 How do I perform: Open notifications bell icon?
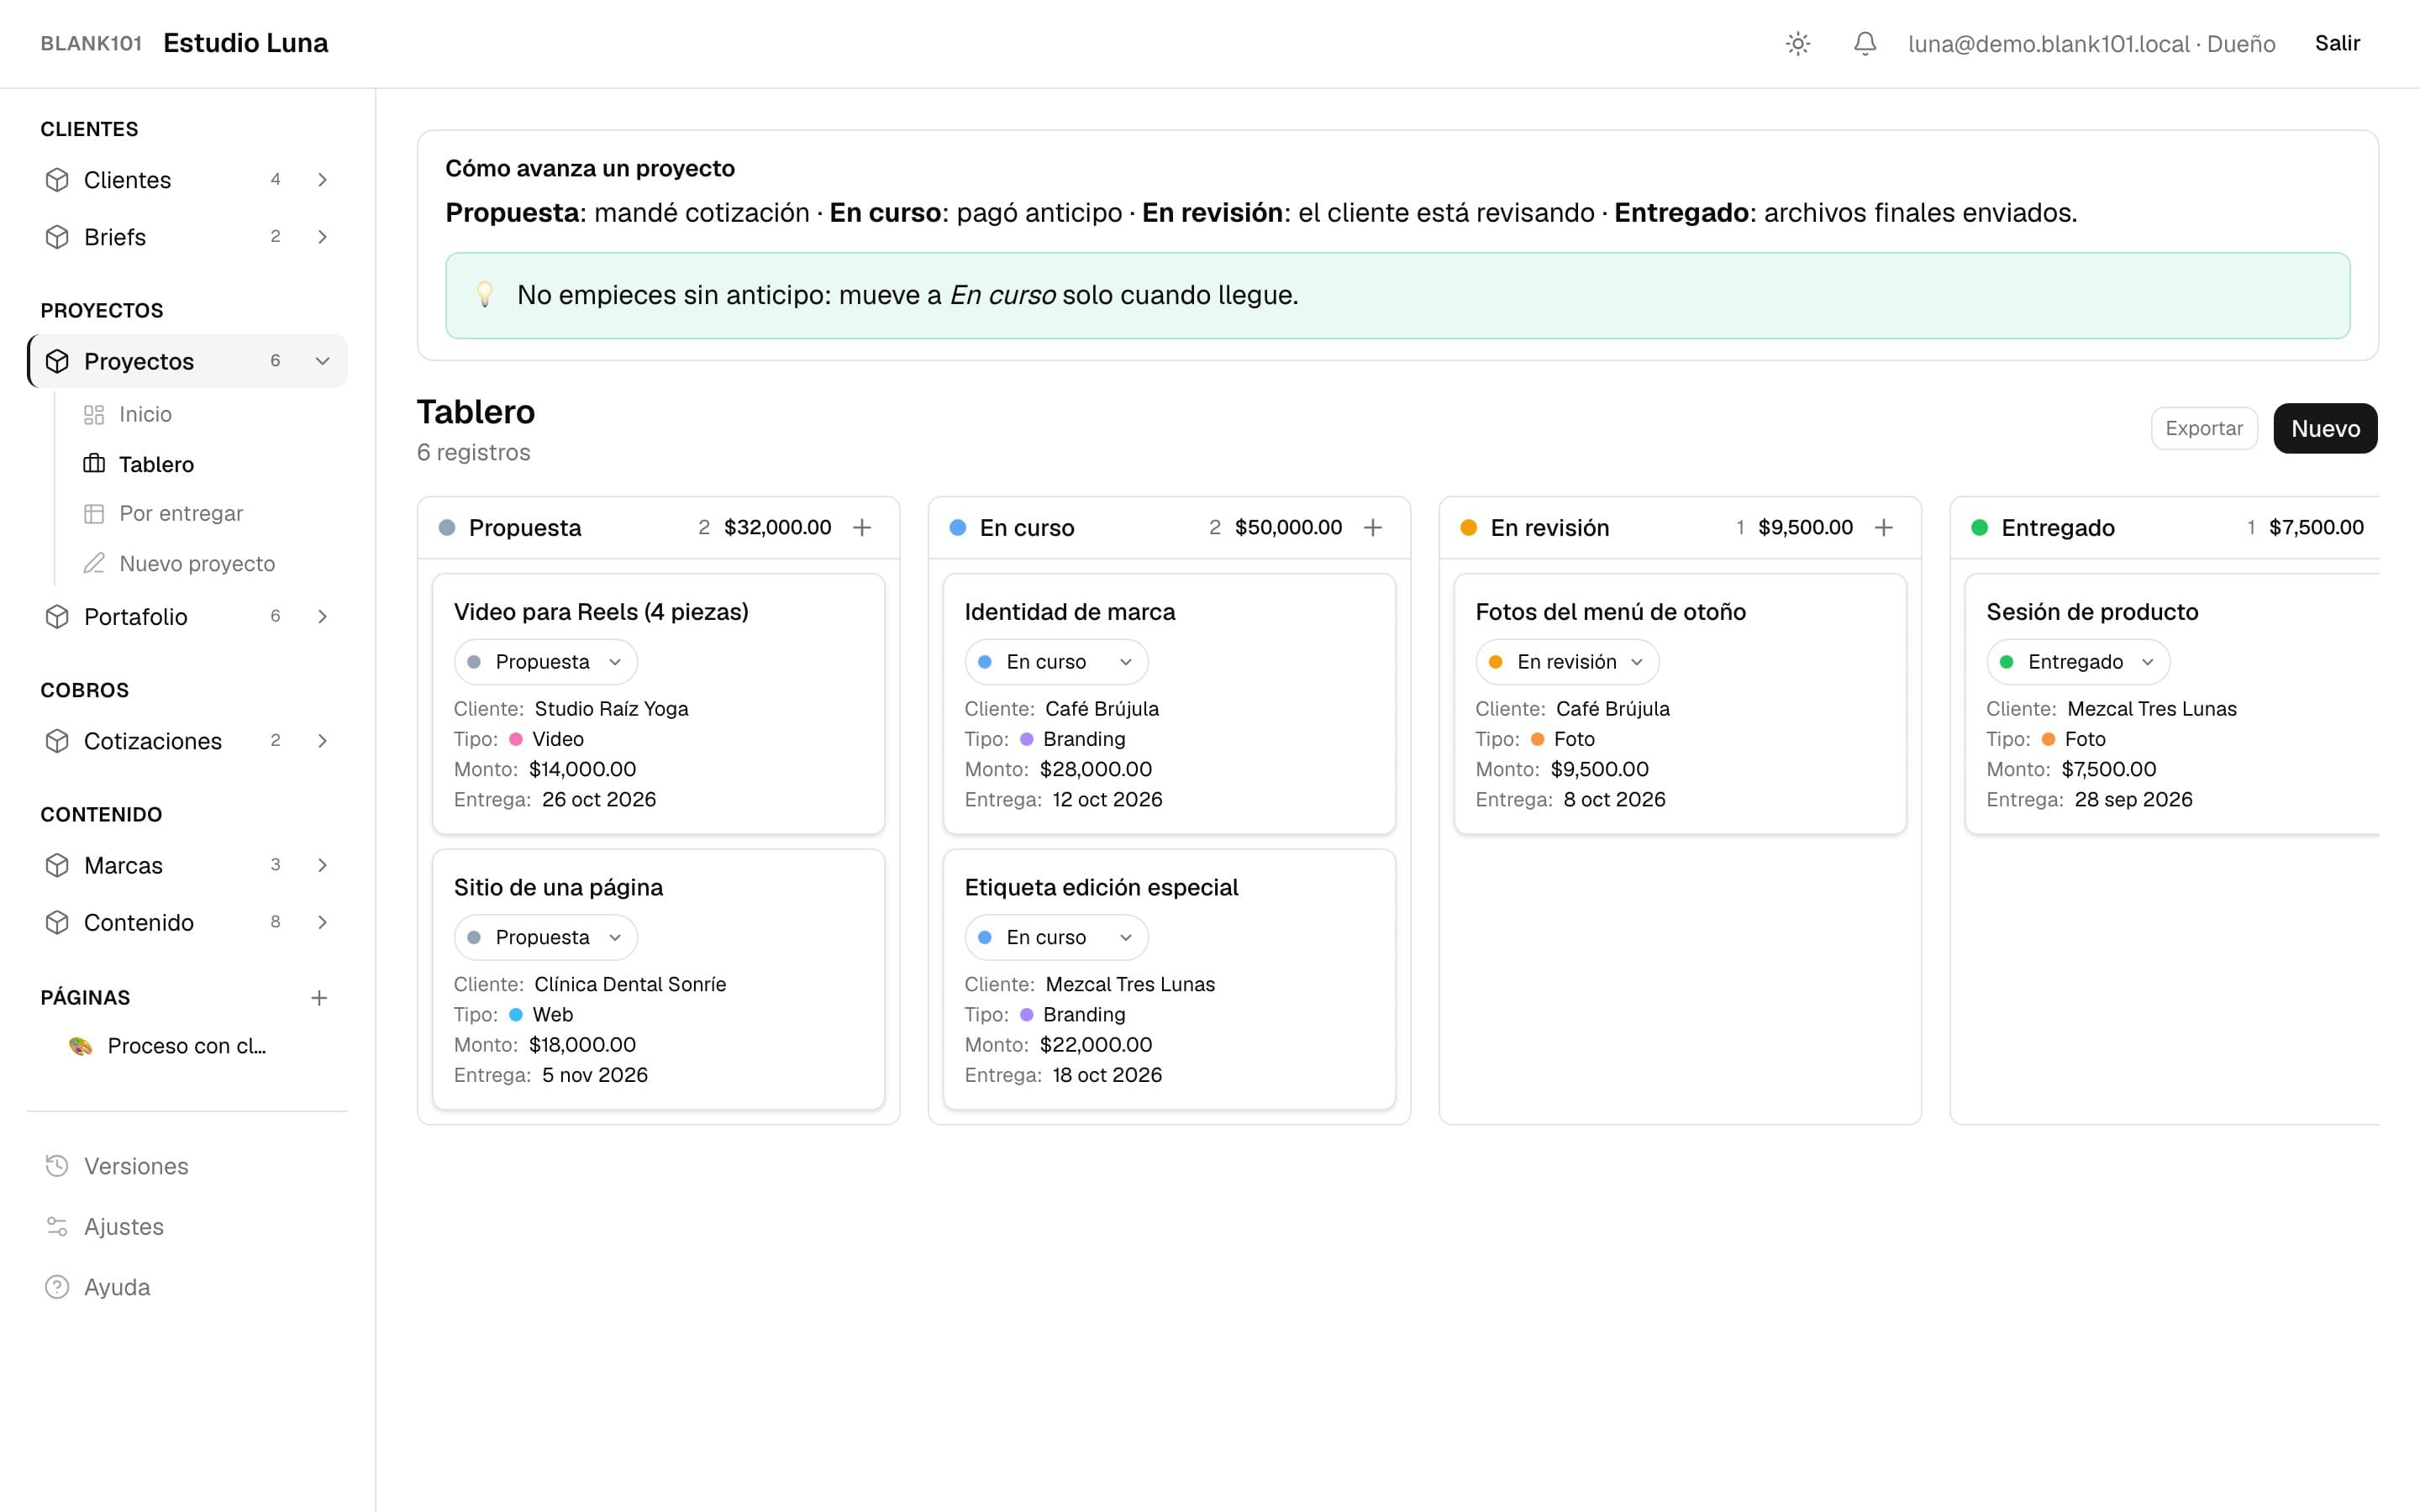click(1865, 44)
